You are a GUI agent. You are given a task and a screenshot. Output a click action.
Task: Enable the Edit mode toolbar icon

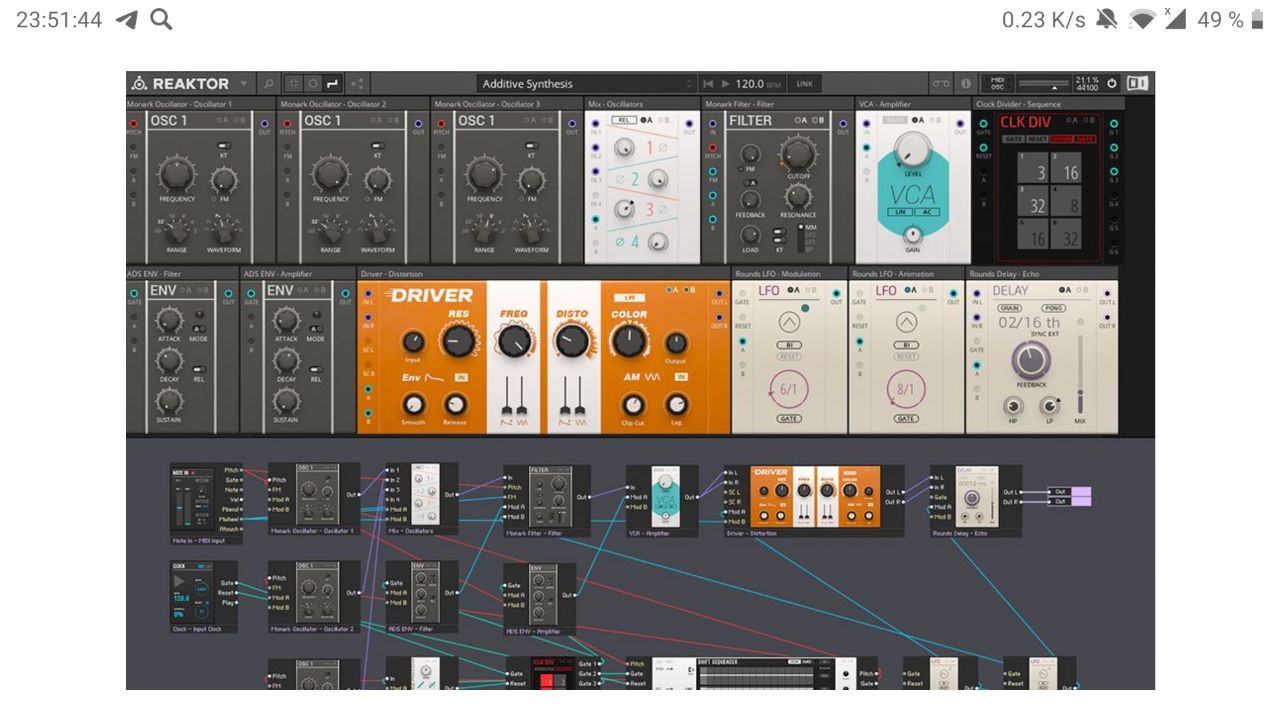click(333, 84)
